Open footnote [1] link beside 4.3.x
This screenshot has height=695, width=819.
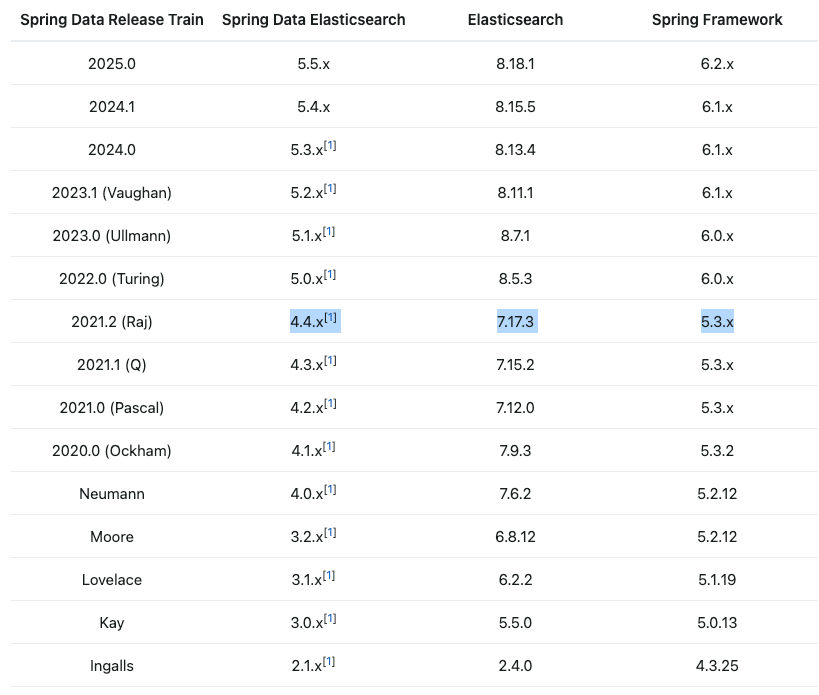point(330,360)
